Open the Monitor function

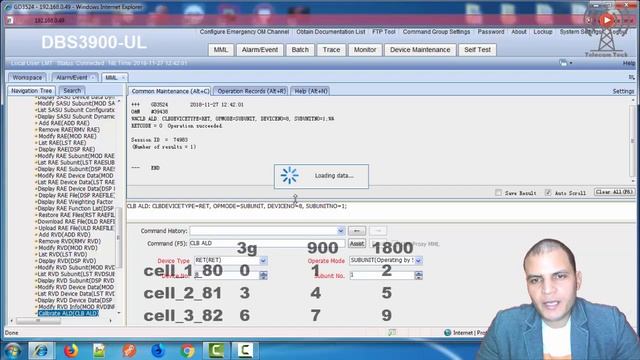(365, 50)
